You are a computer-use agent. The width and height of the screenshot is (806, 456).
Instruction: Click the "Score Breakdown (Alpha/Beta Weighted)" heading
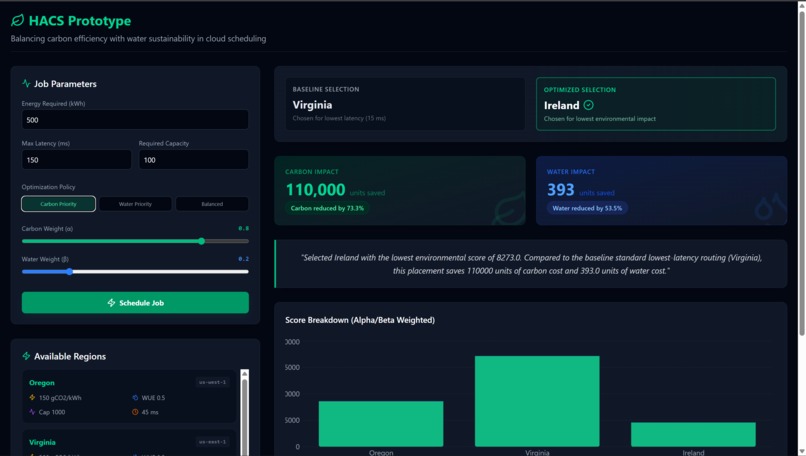(x=360, y=320)
